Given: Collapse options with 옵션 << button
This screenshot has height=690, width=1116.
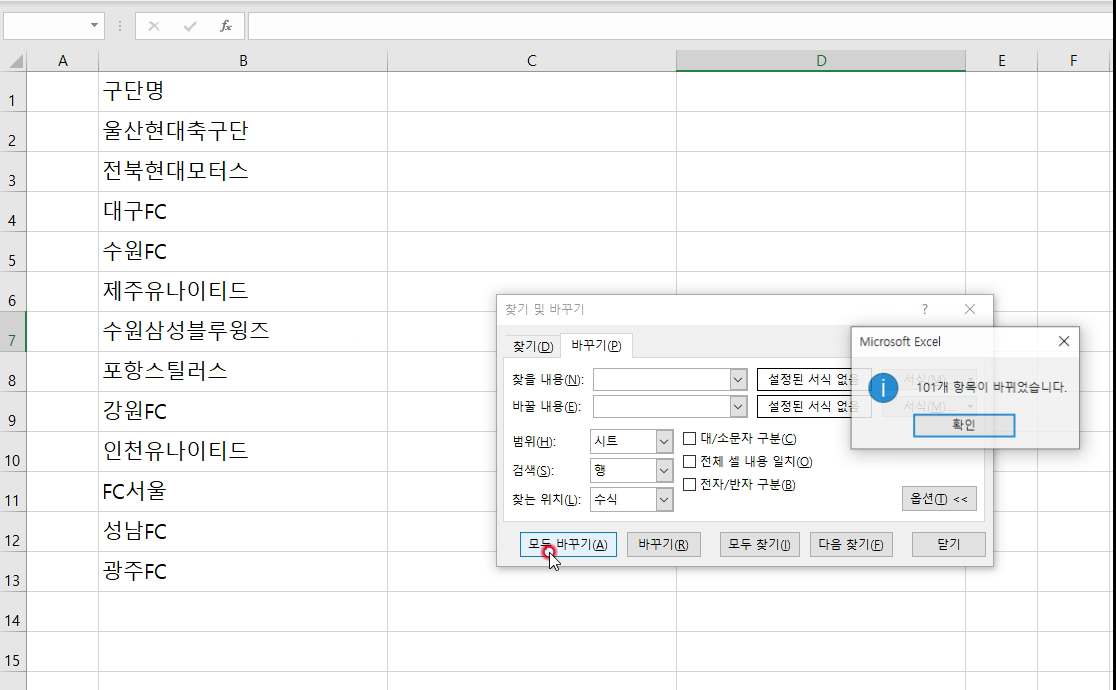Looking at the screenshot, I should coord(939,499).
